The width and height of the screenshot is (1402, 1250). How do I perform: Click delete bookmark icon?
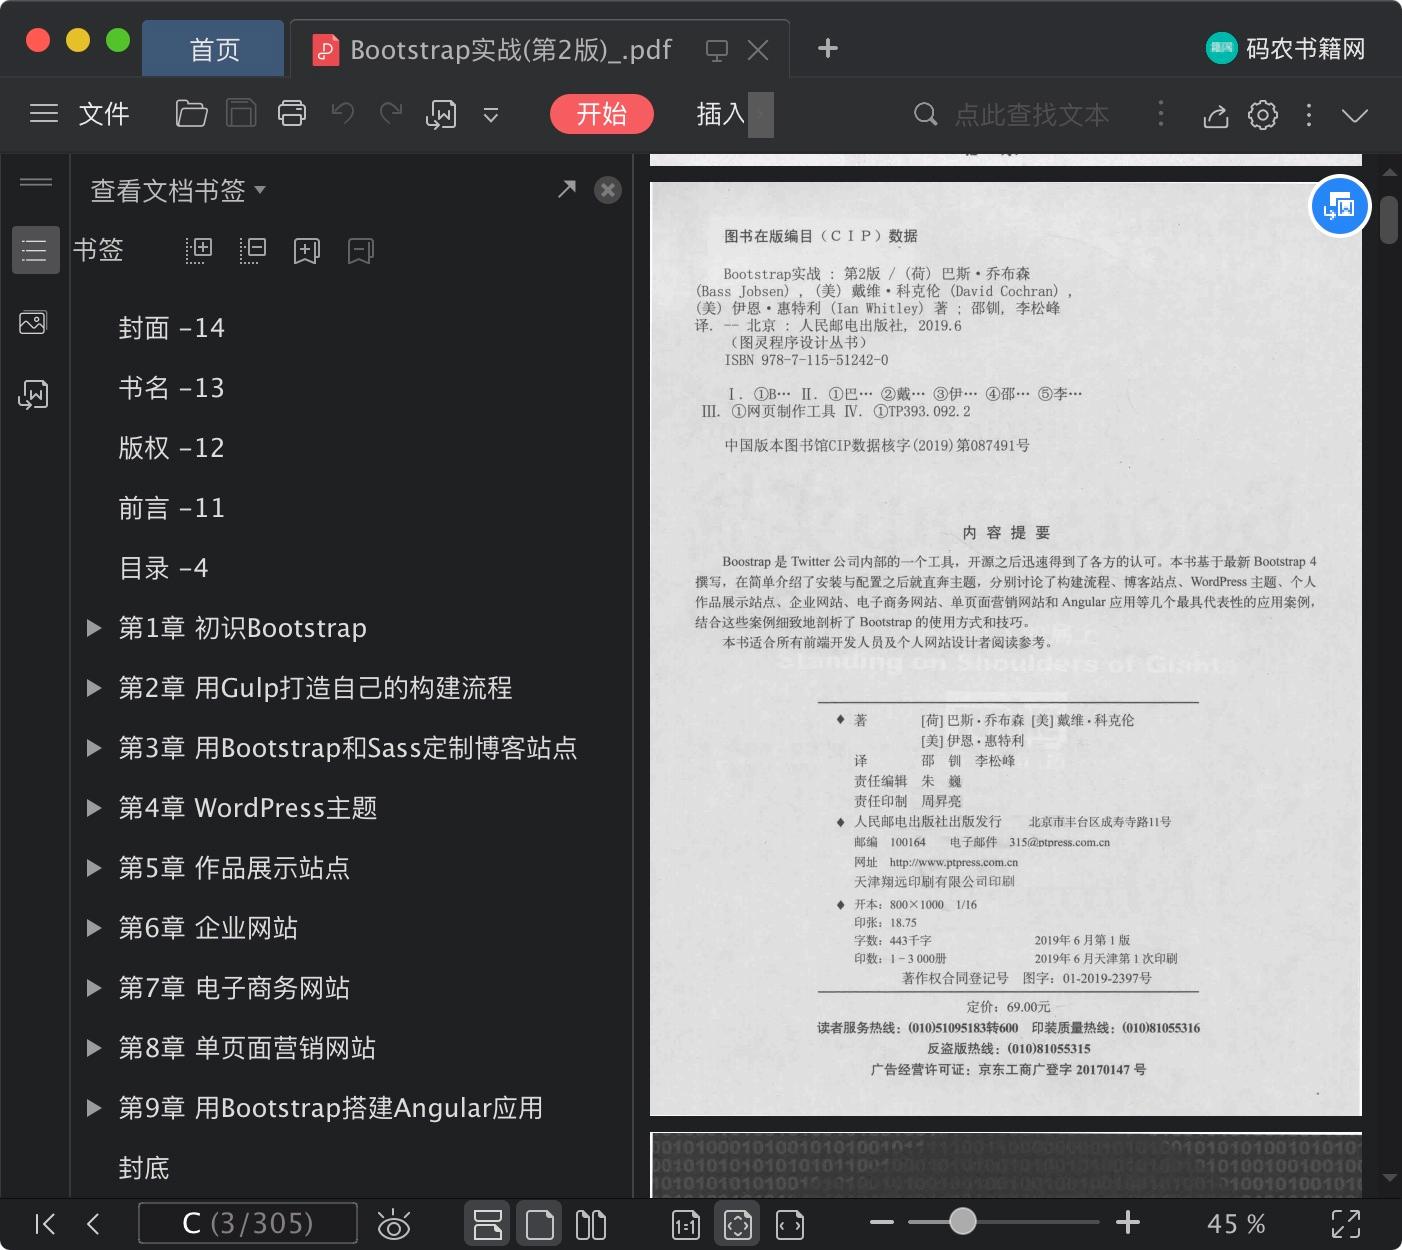coord(361,250)
